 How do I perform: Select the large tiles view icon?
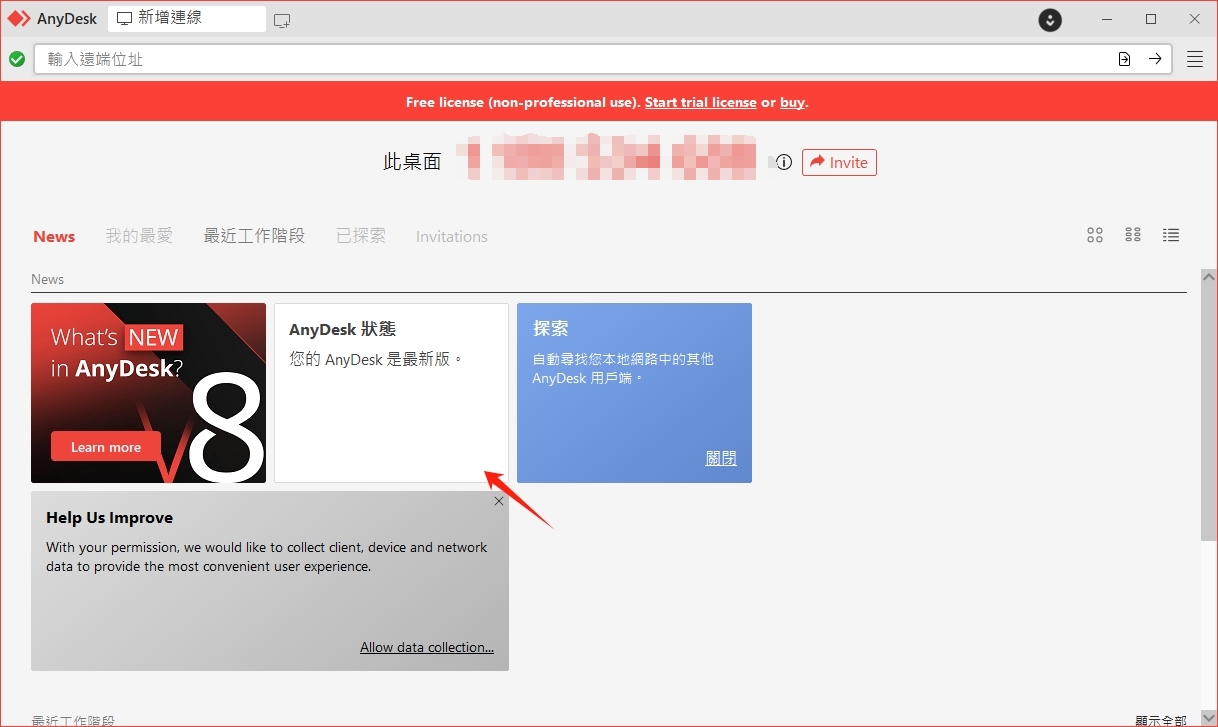[1095, 235]
